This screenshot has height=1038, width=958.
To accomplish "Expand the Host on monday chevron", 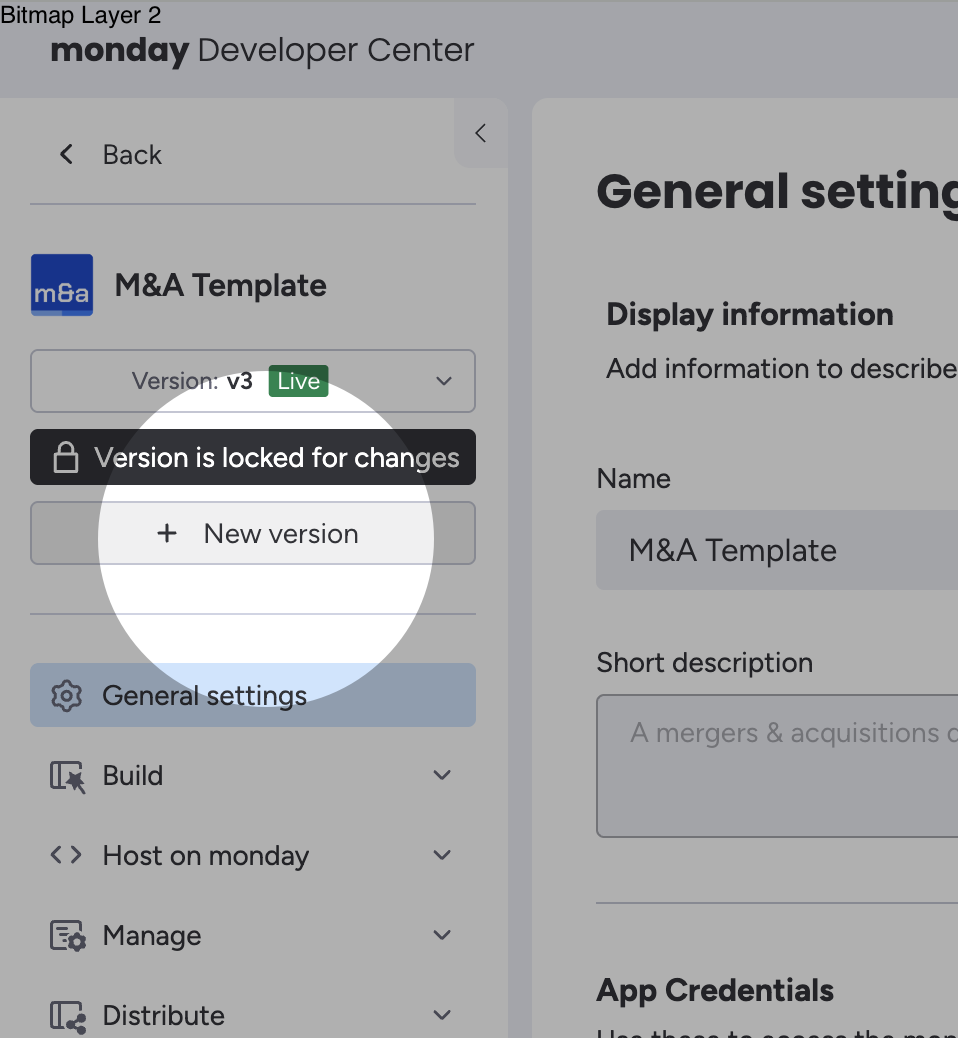I will [x=442, y=855].
